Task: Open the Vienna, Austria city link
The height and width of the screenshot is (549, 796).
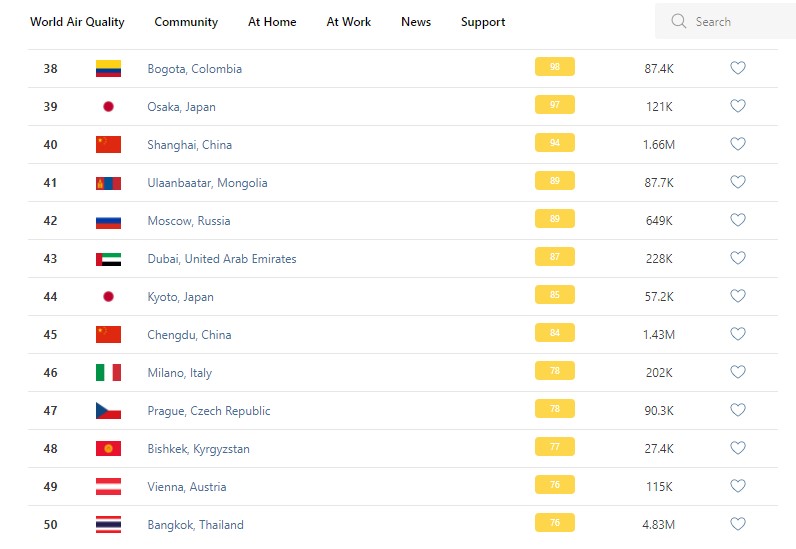Action: pos(187,487)
